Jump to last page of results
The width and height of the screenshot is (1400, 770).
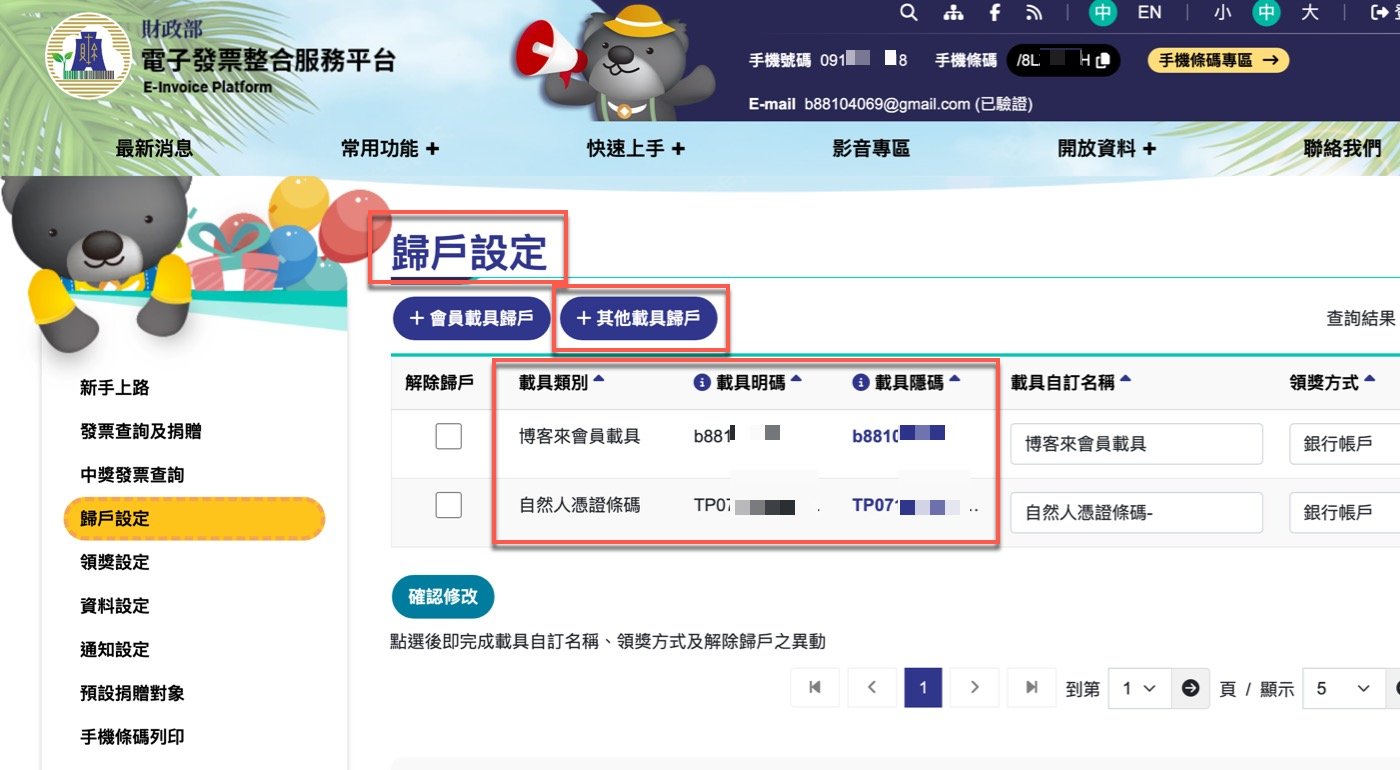click(x=1031, y=688)
